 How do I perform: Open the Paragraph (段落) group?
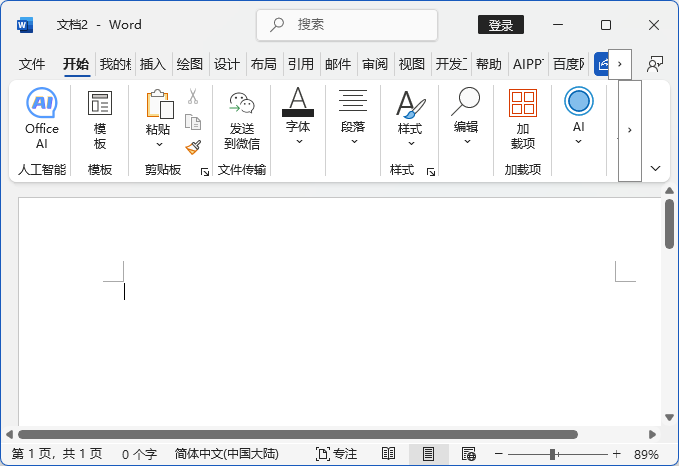coord(353,115)
